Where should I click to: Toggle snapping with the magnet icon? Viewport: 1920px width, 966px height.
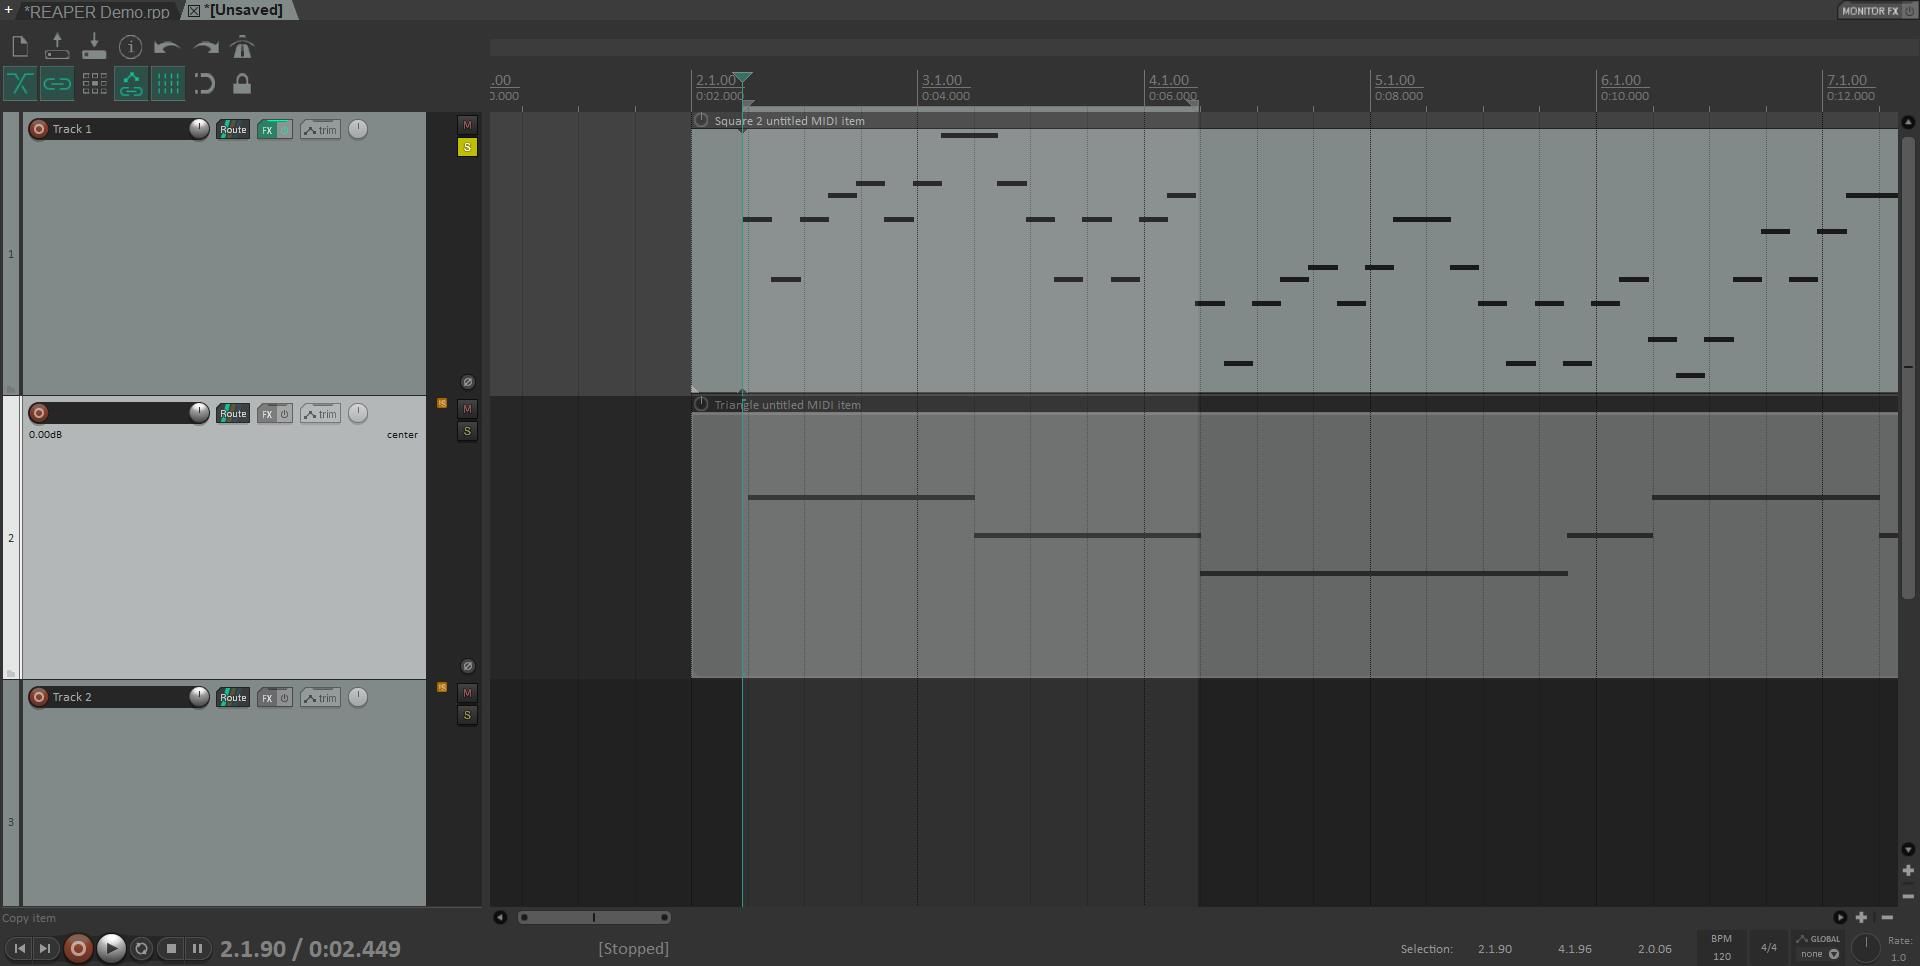pyautogui.click(x=204, y=84)
